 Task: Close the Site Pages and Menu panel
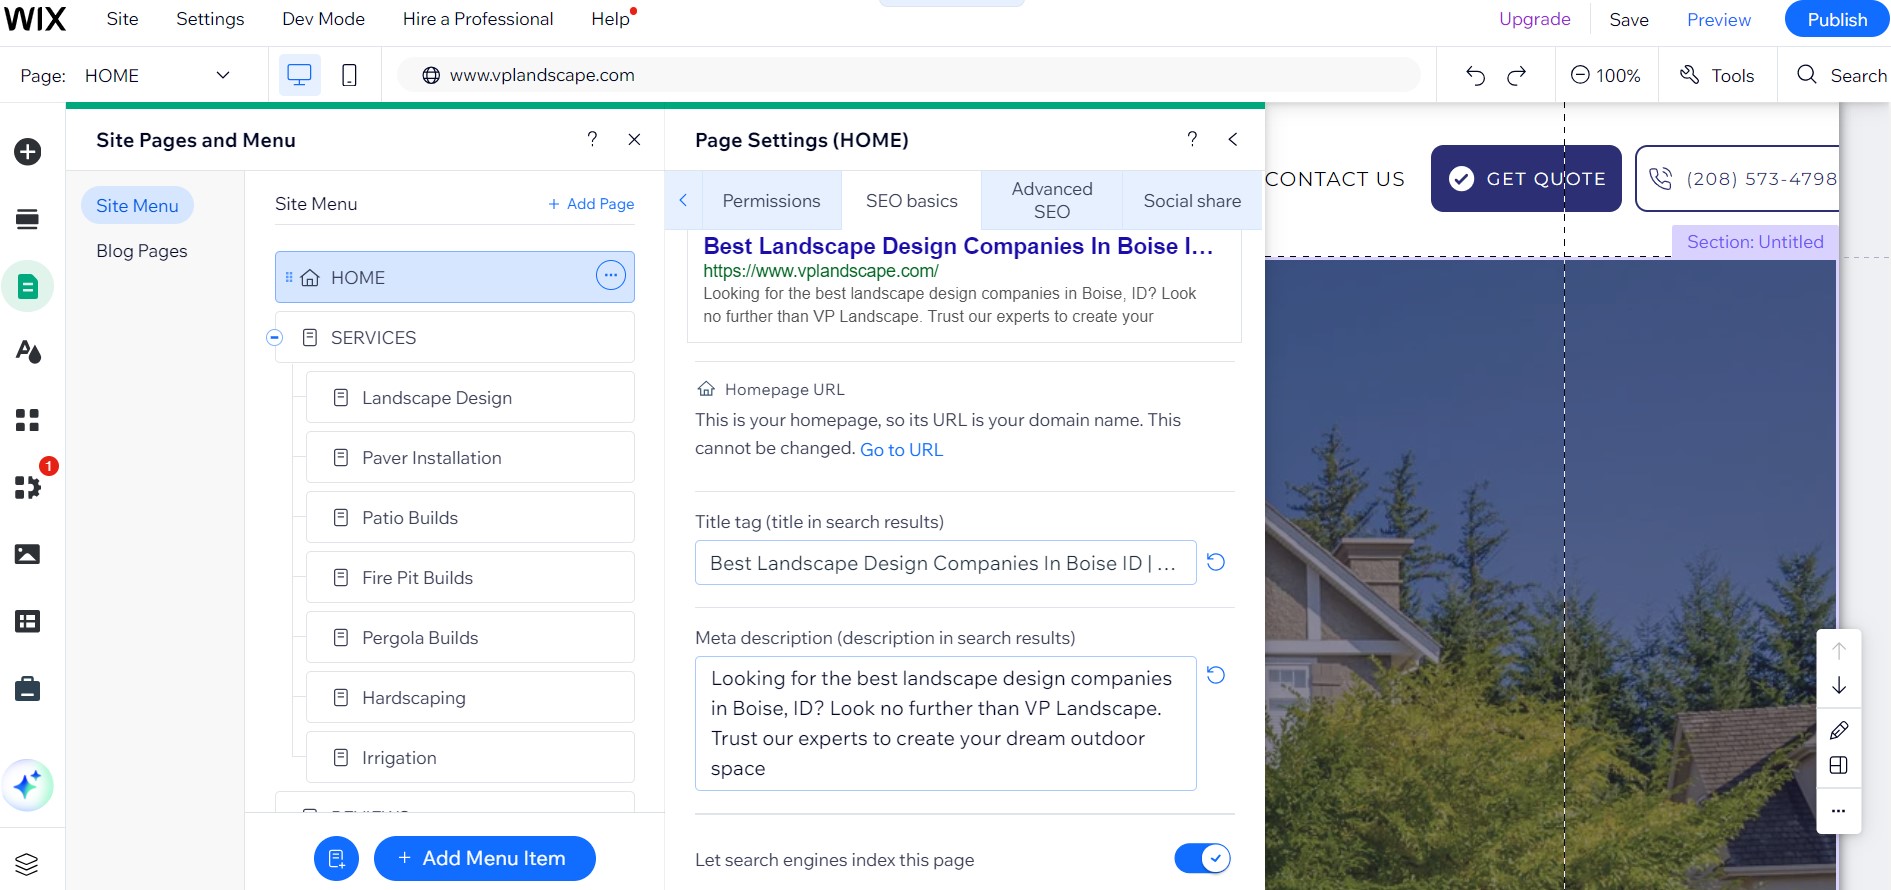click(634, 140)
